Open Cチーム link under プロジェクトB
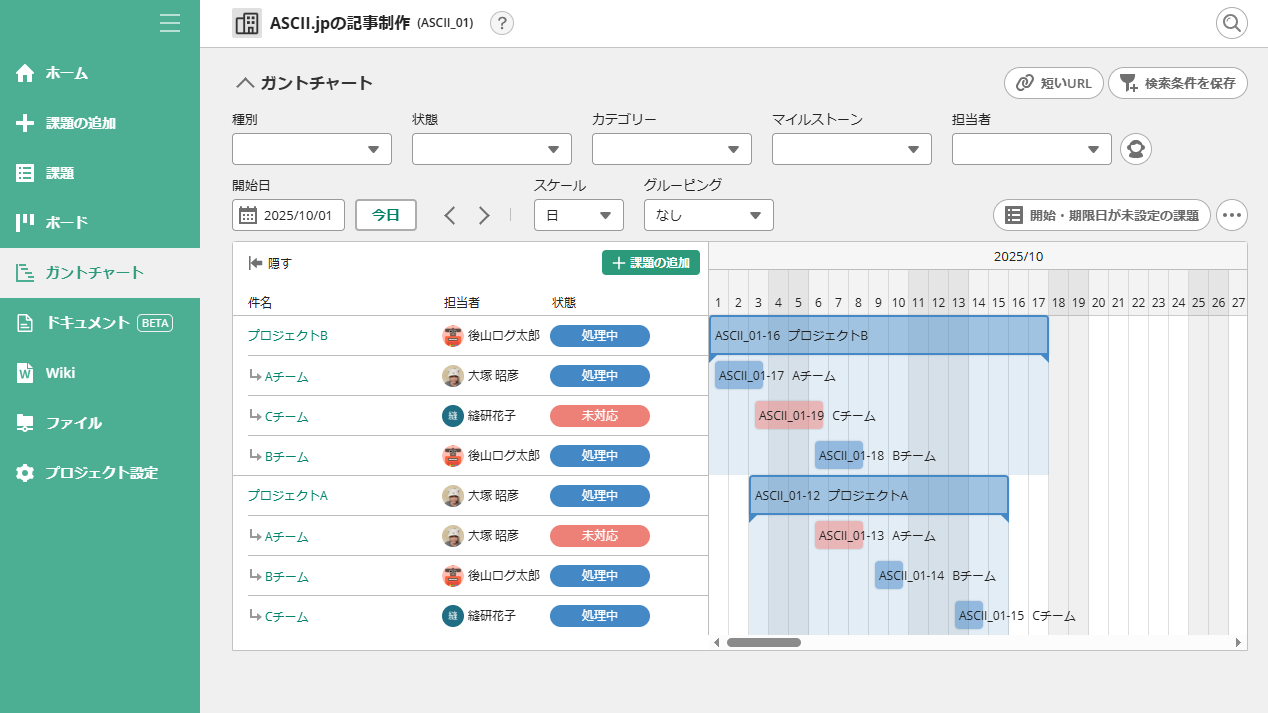This screenshot has height=713, width=1268. [x=286, y=417]
